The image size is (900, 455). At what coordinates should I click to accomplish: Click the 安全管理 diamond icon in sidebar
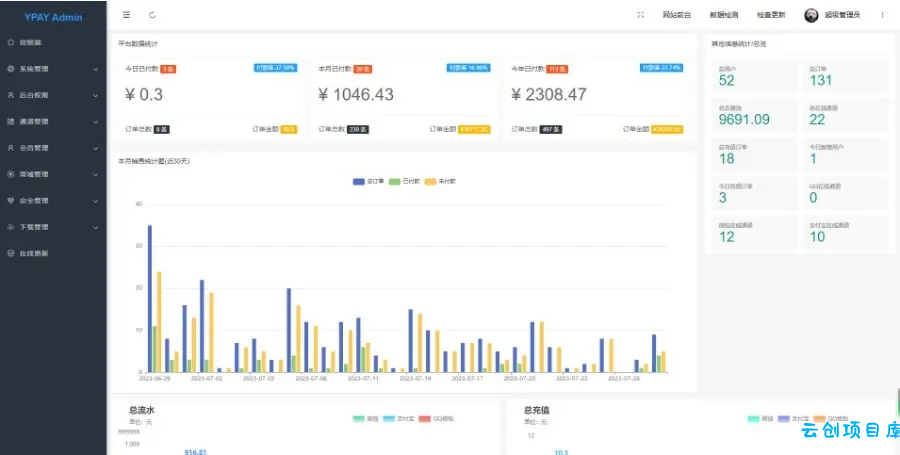click(x=11, y=201)
